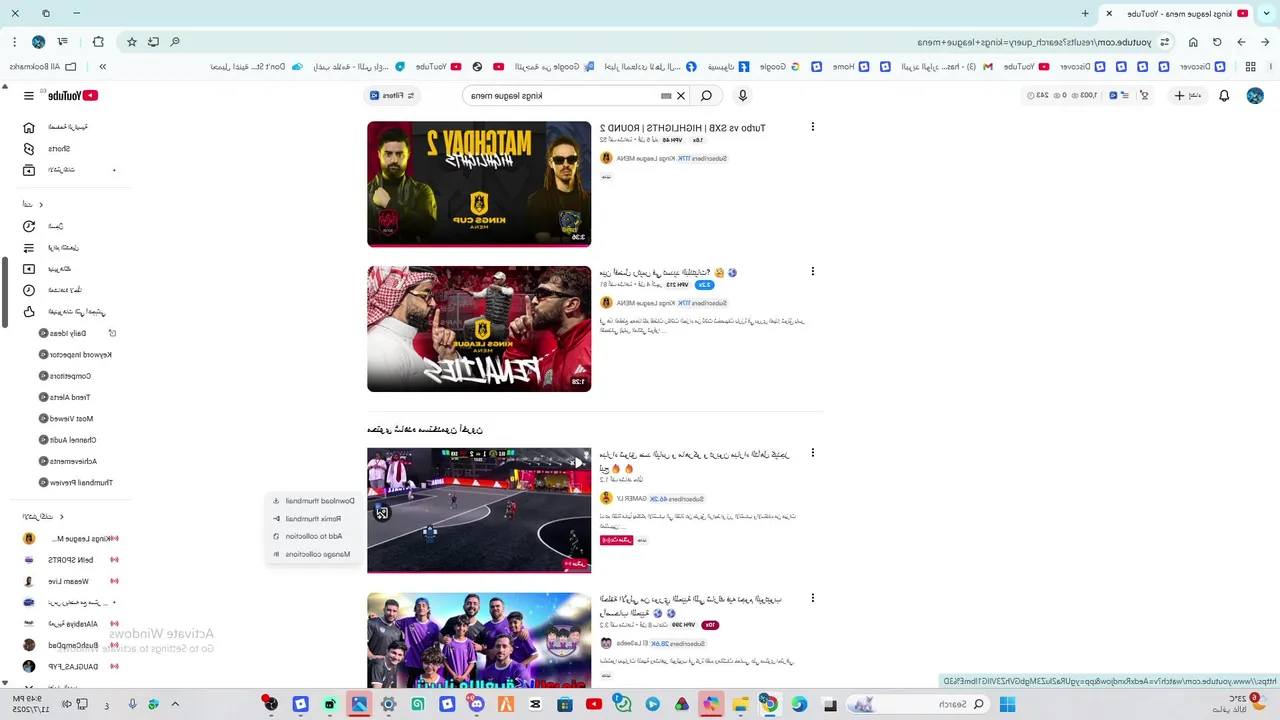Show hidden bookmarks with the double chevron
Image resolution: width=1280 pixels, height=720 pixels.
click(x=103, y=67)
